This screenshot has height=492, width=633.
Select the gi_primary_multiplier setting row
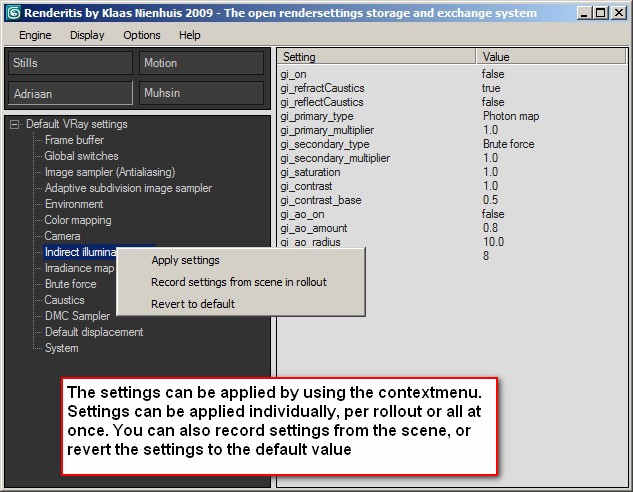452,130
